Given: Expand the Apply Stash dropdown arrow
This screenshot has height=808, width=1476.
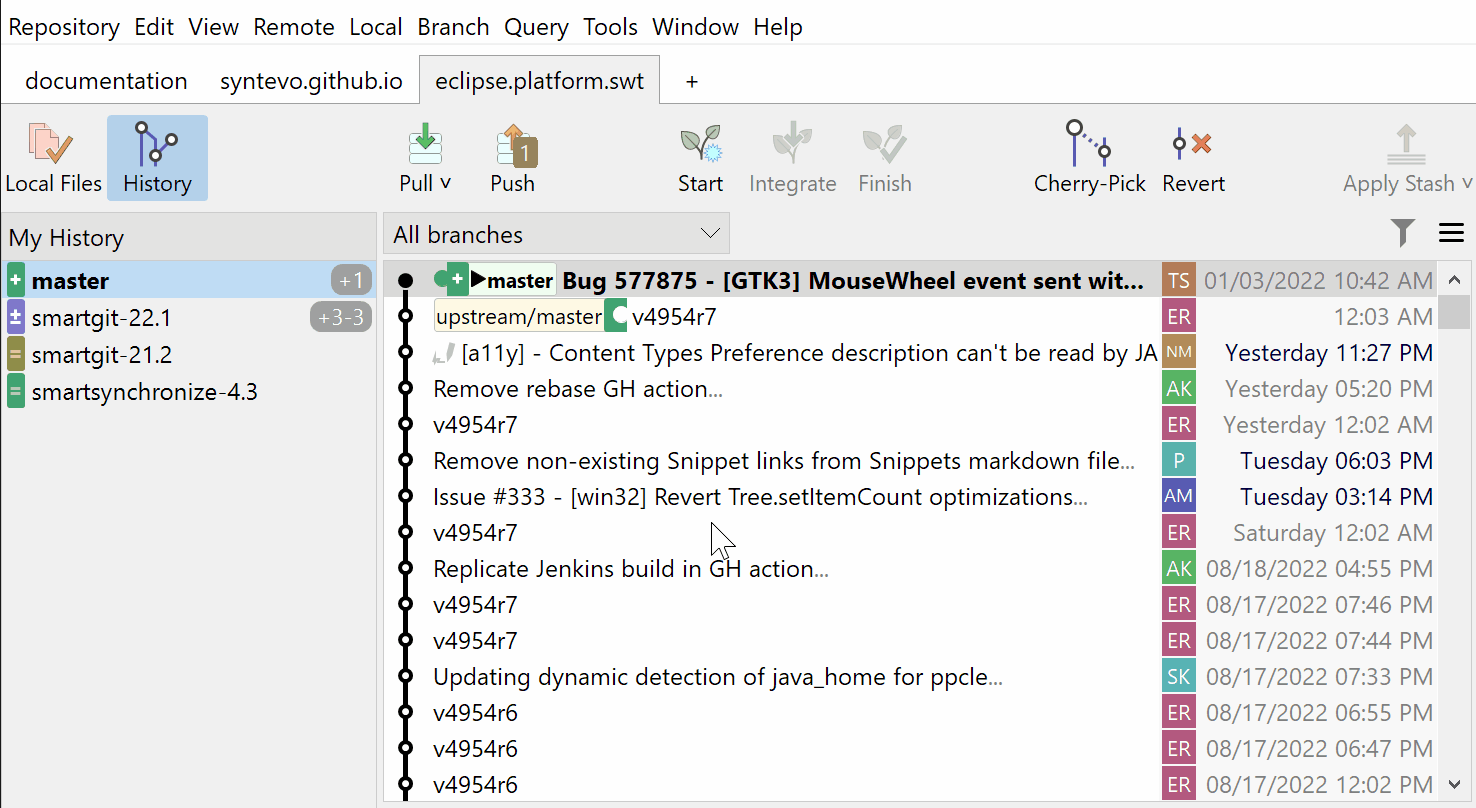Looking at the screenshot, I should coord(1466,183).
